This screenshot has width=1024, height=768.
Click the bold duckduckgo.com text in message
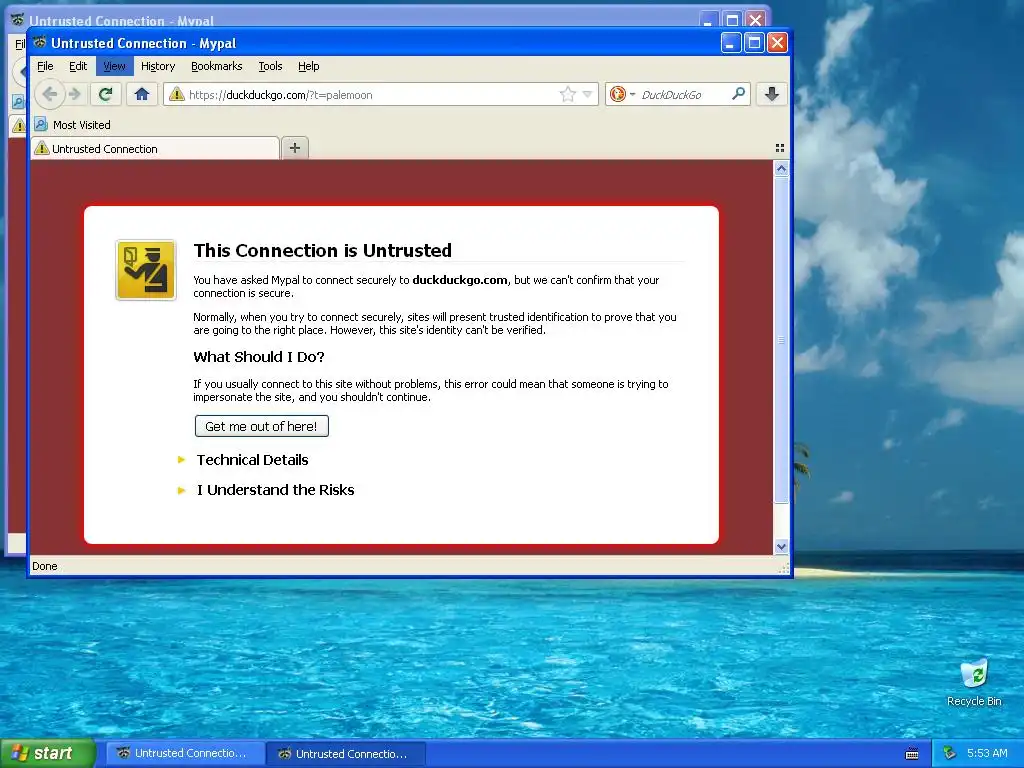point(460,280)
